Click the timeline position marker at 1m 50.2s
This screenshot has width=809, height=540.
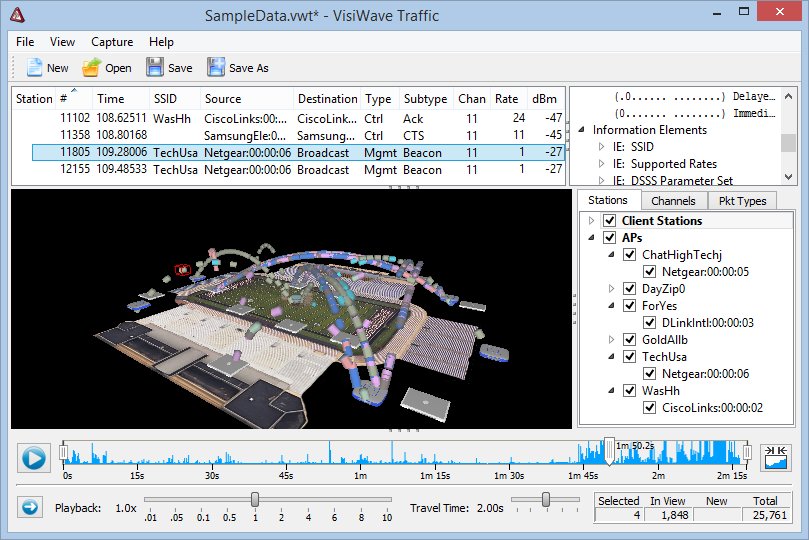point(609,451)
